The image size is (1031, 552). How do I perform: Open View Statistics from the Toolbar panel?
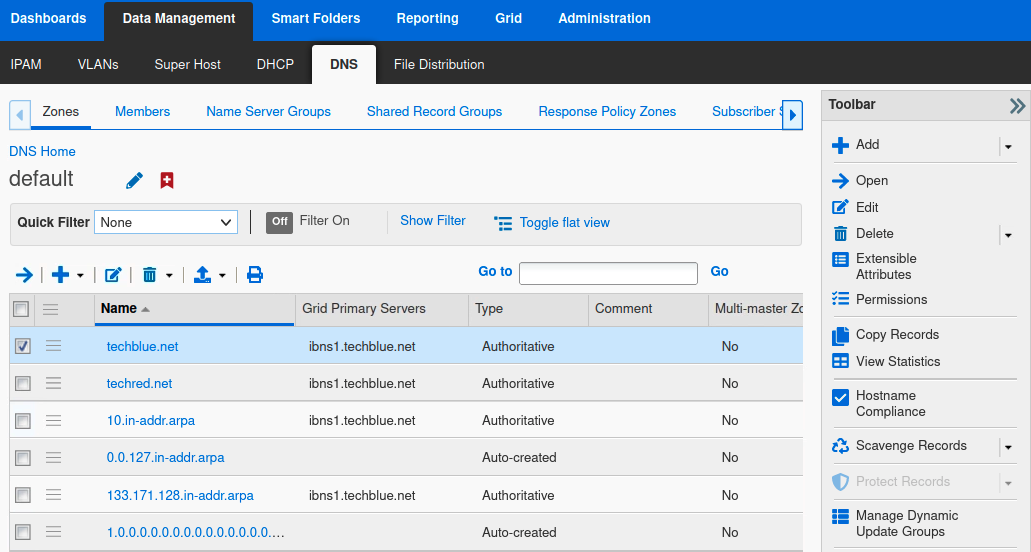pos(897,361)
